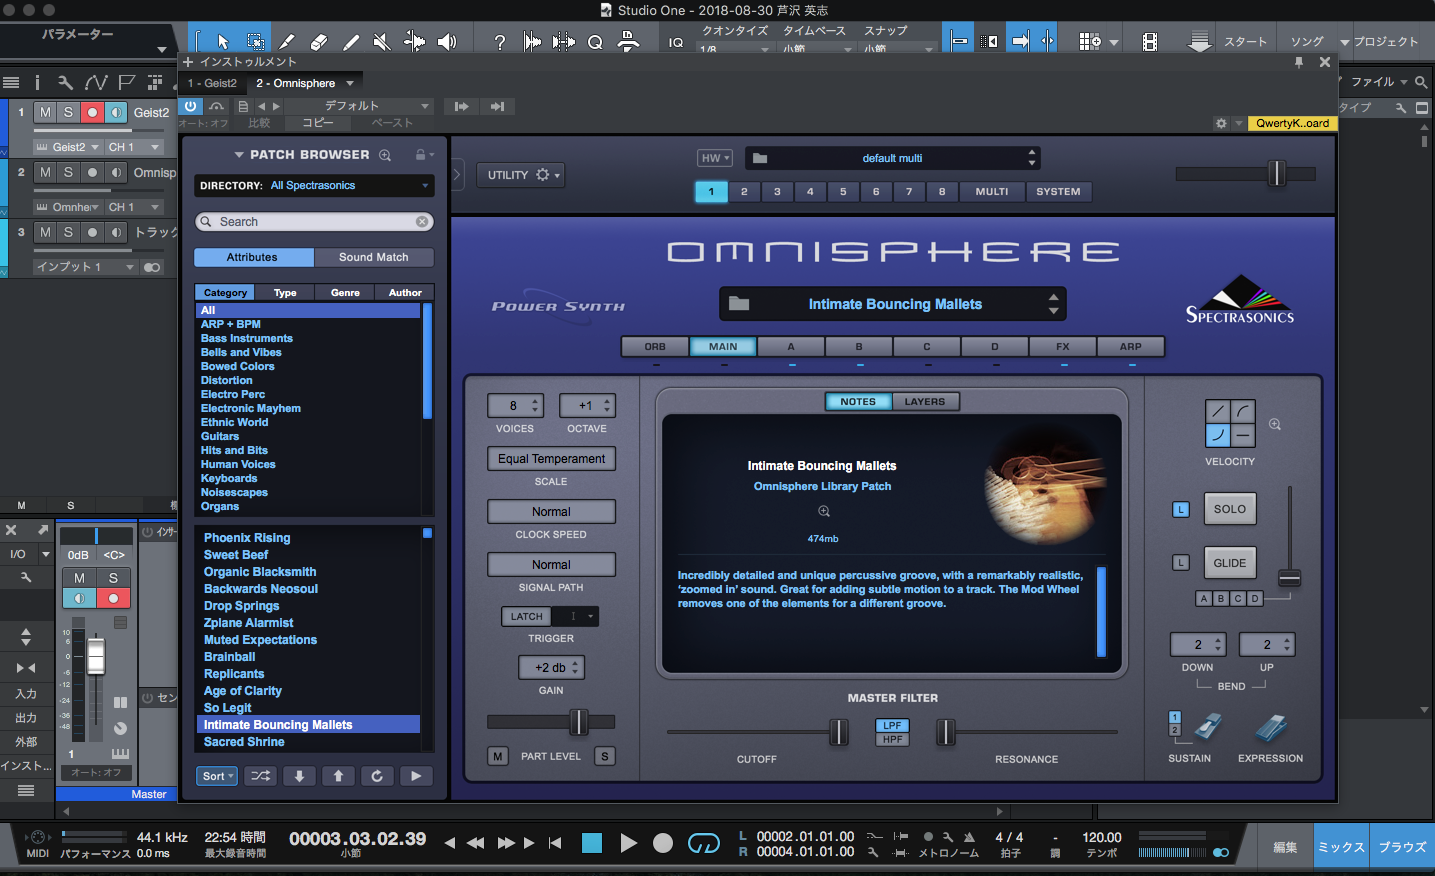
Task: Select part 2 button
Action: [744, 192]
